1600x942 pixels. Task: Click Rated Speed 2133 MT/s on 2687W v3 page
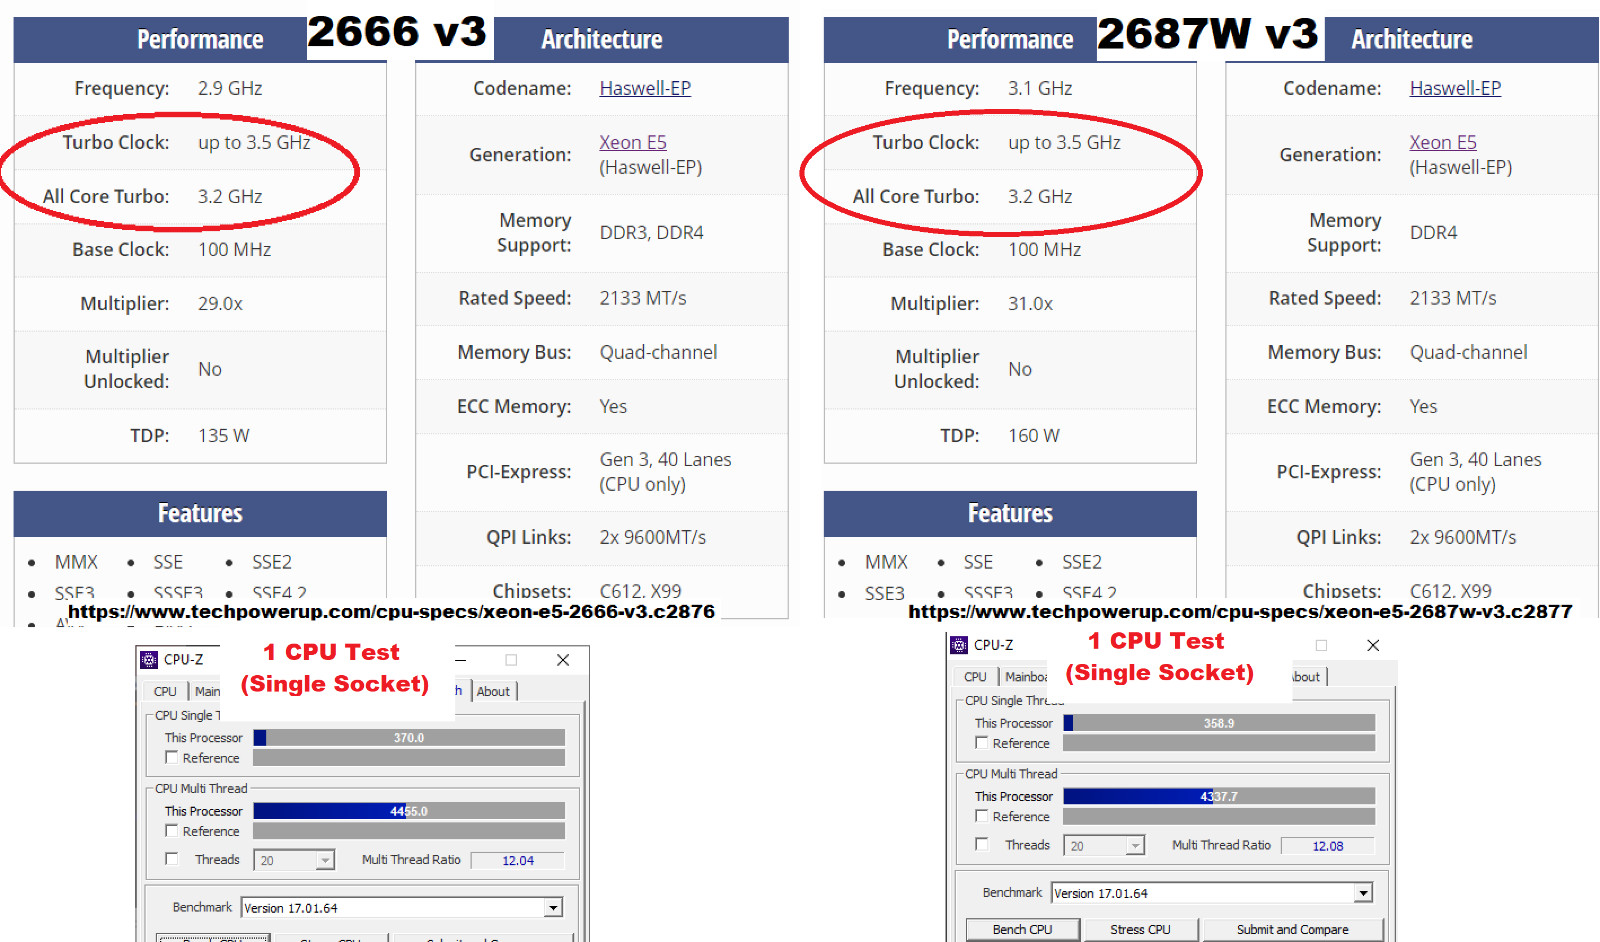coord(1453,298)
